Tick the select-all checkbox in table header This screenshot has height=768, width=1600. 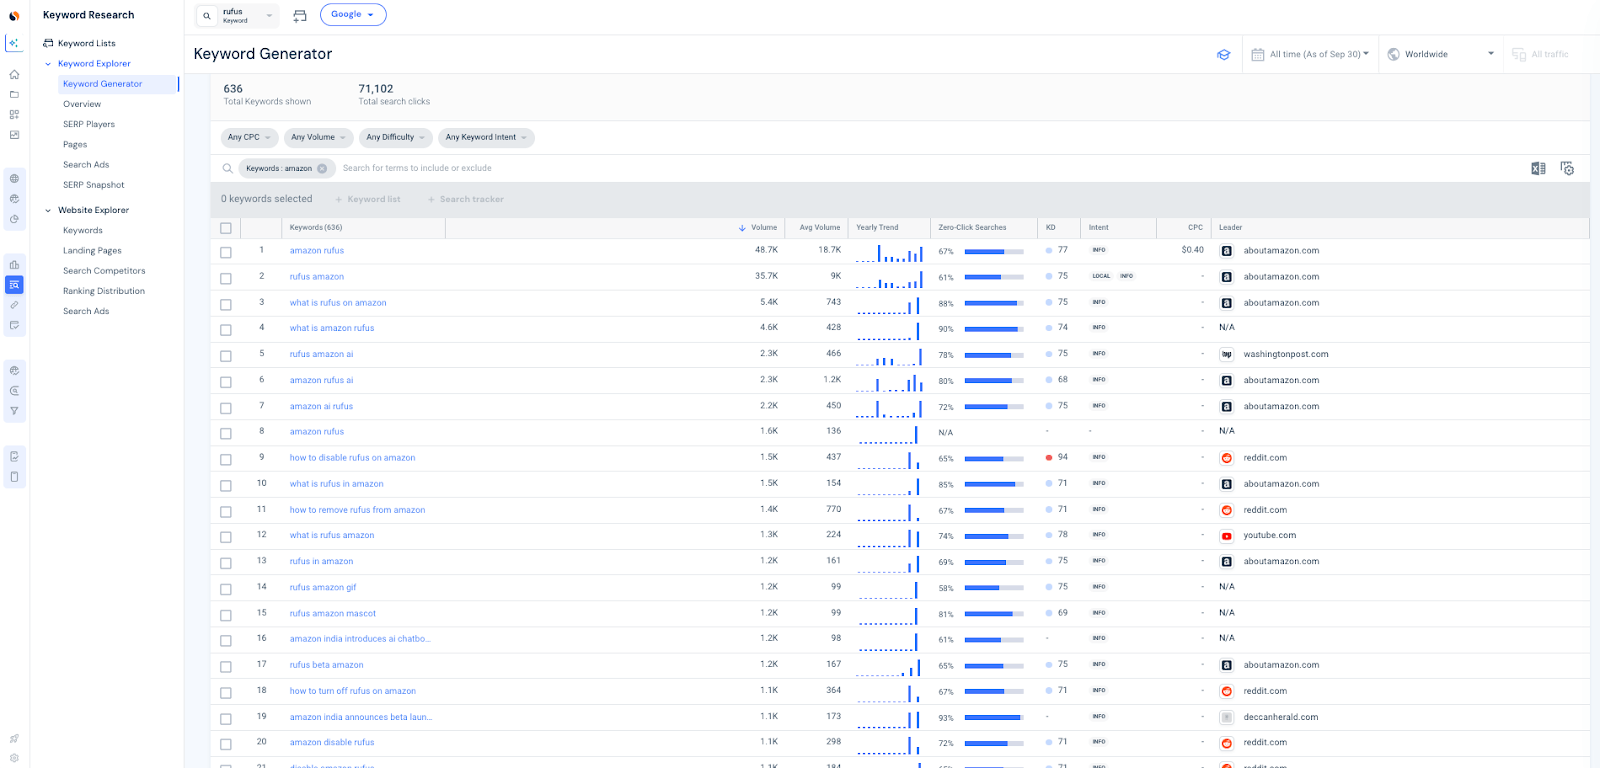click(226, 228)
